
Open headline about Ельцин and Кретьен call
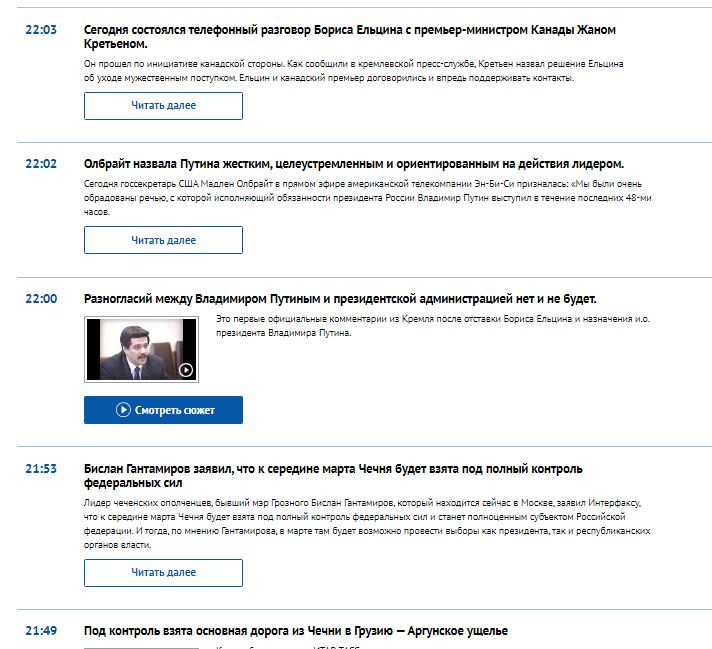coord(350,37)
